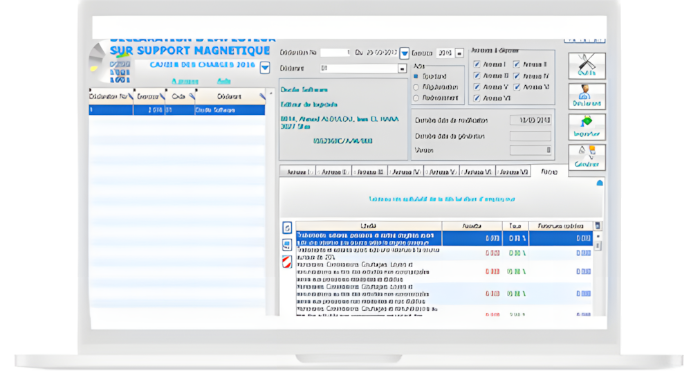
Task: Click the Libellé column header
Action: coord(369,226)
